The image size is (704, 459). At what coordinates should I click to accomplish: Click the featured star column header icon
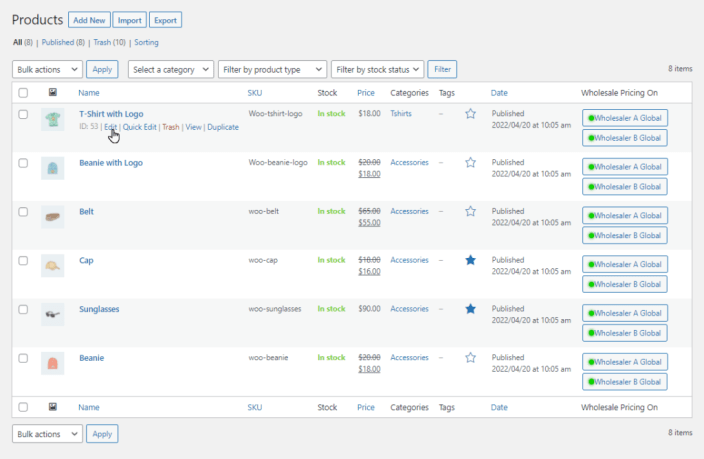[x=470, y=93]
